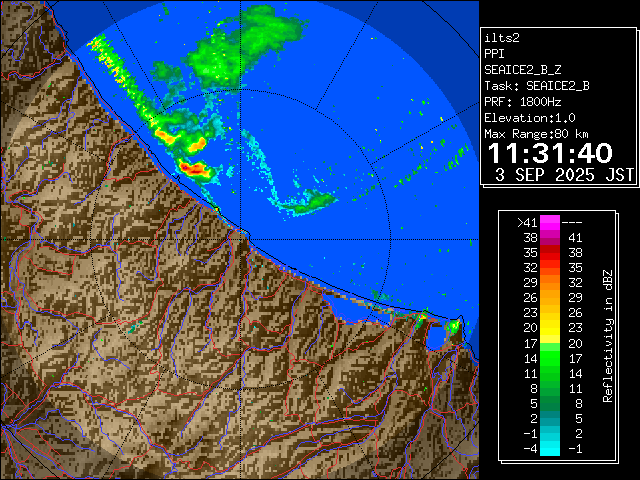Select the purple 38–41 dBZ color swatch
The height and width of the screenshot is (480, 640).
(549, 238)
